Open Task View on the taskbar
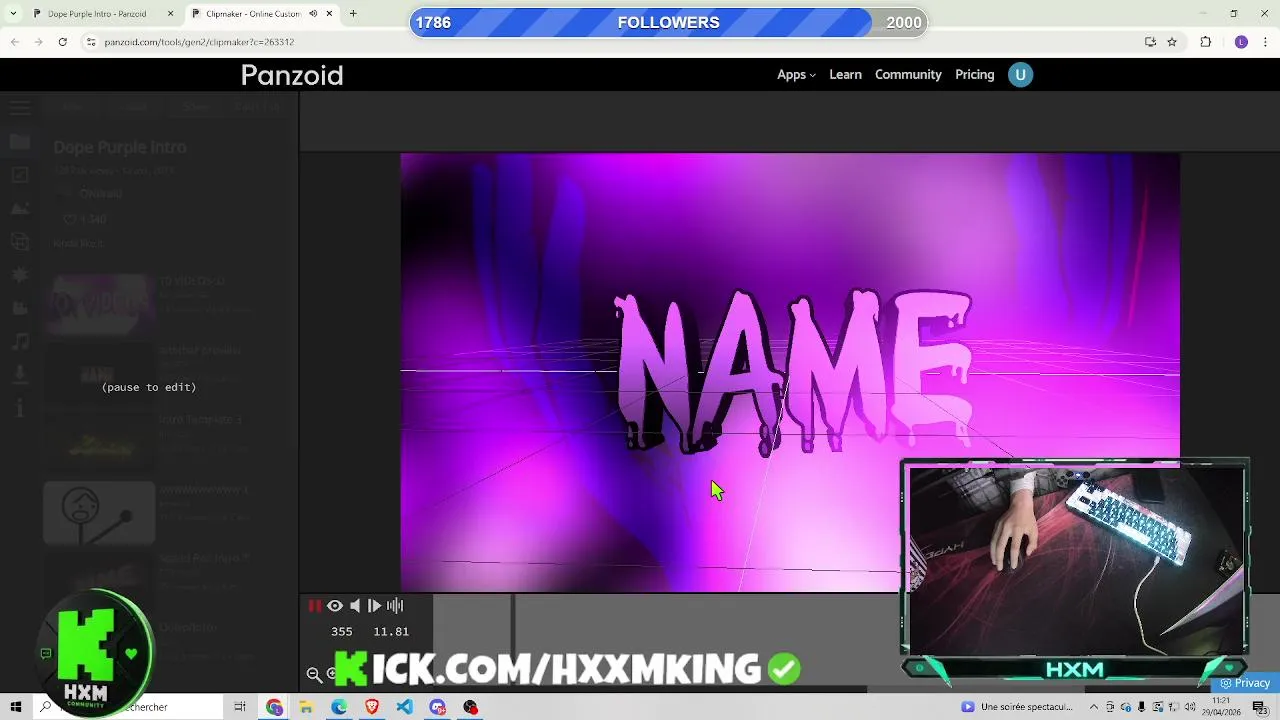This screenshot has height=720, width=1280. (240, 707)
